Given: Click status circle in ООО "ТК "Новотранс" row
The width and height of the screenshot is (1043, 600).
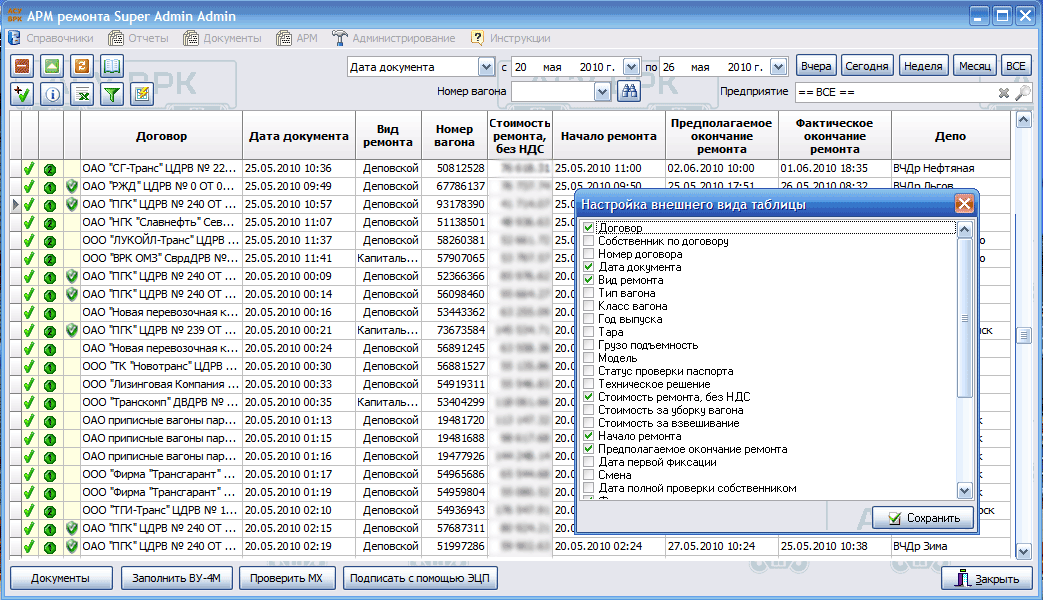Looking at the screenshot, I should click(x=50, y=367).
